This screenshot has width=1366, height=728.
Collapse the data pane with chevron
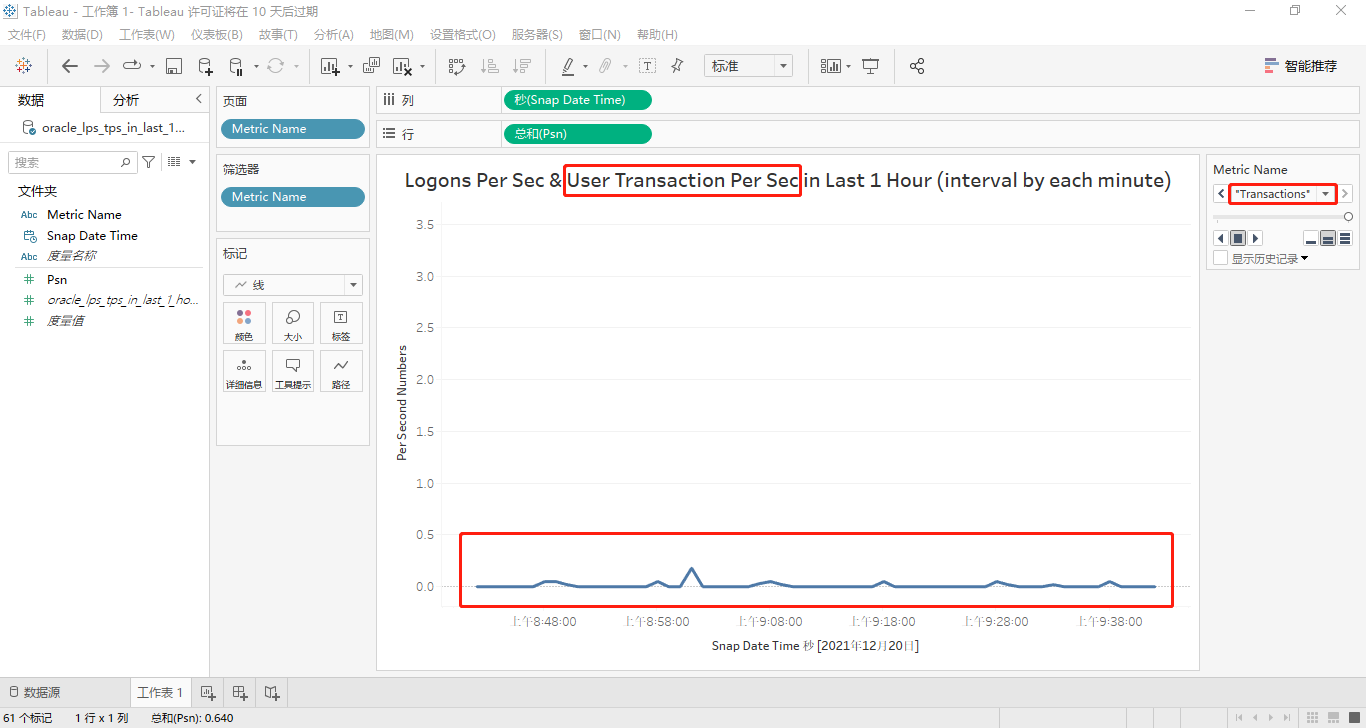point(198,99)
